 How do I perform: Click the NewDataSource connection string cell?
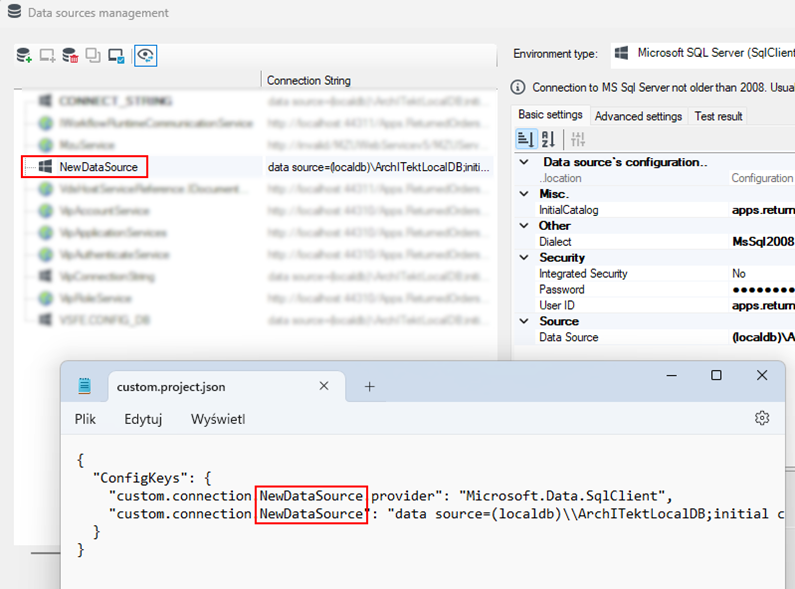tap(378, 167)
